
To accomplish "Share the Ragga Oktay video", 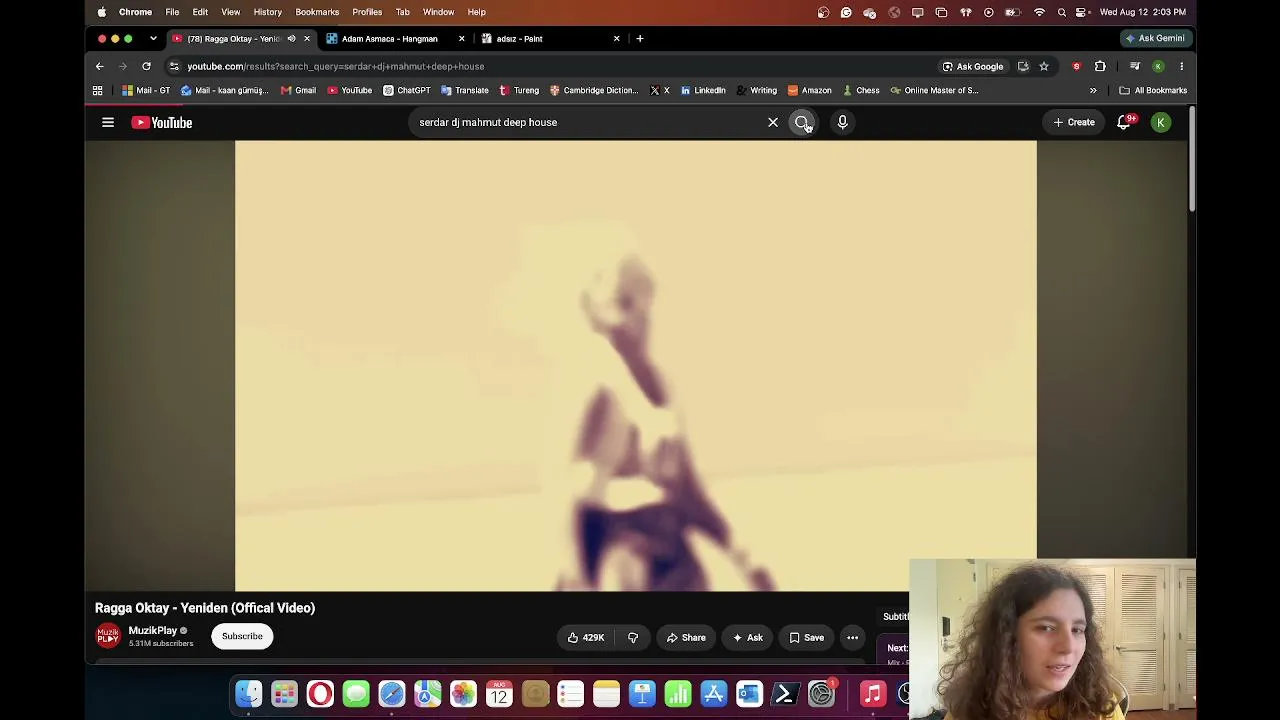I will click(686, 637).
